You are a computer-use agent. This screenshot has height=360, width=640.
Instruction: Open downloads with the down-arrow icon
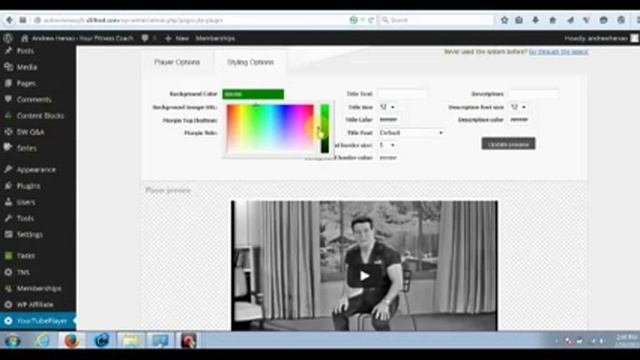coord(536,20)
